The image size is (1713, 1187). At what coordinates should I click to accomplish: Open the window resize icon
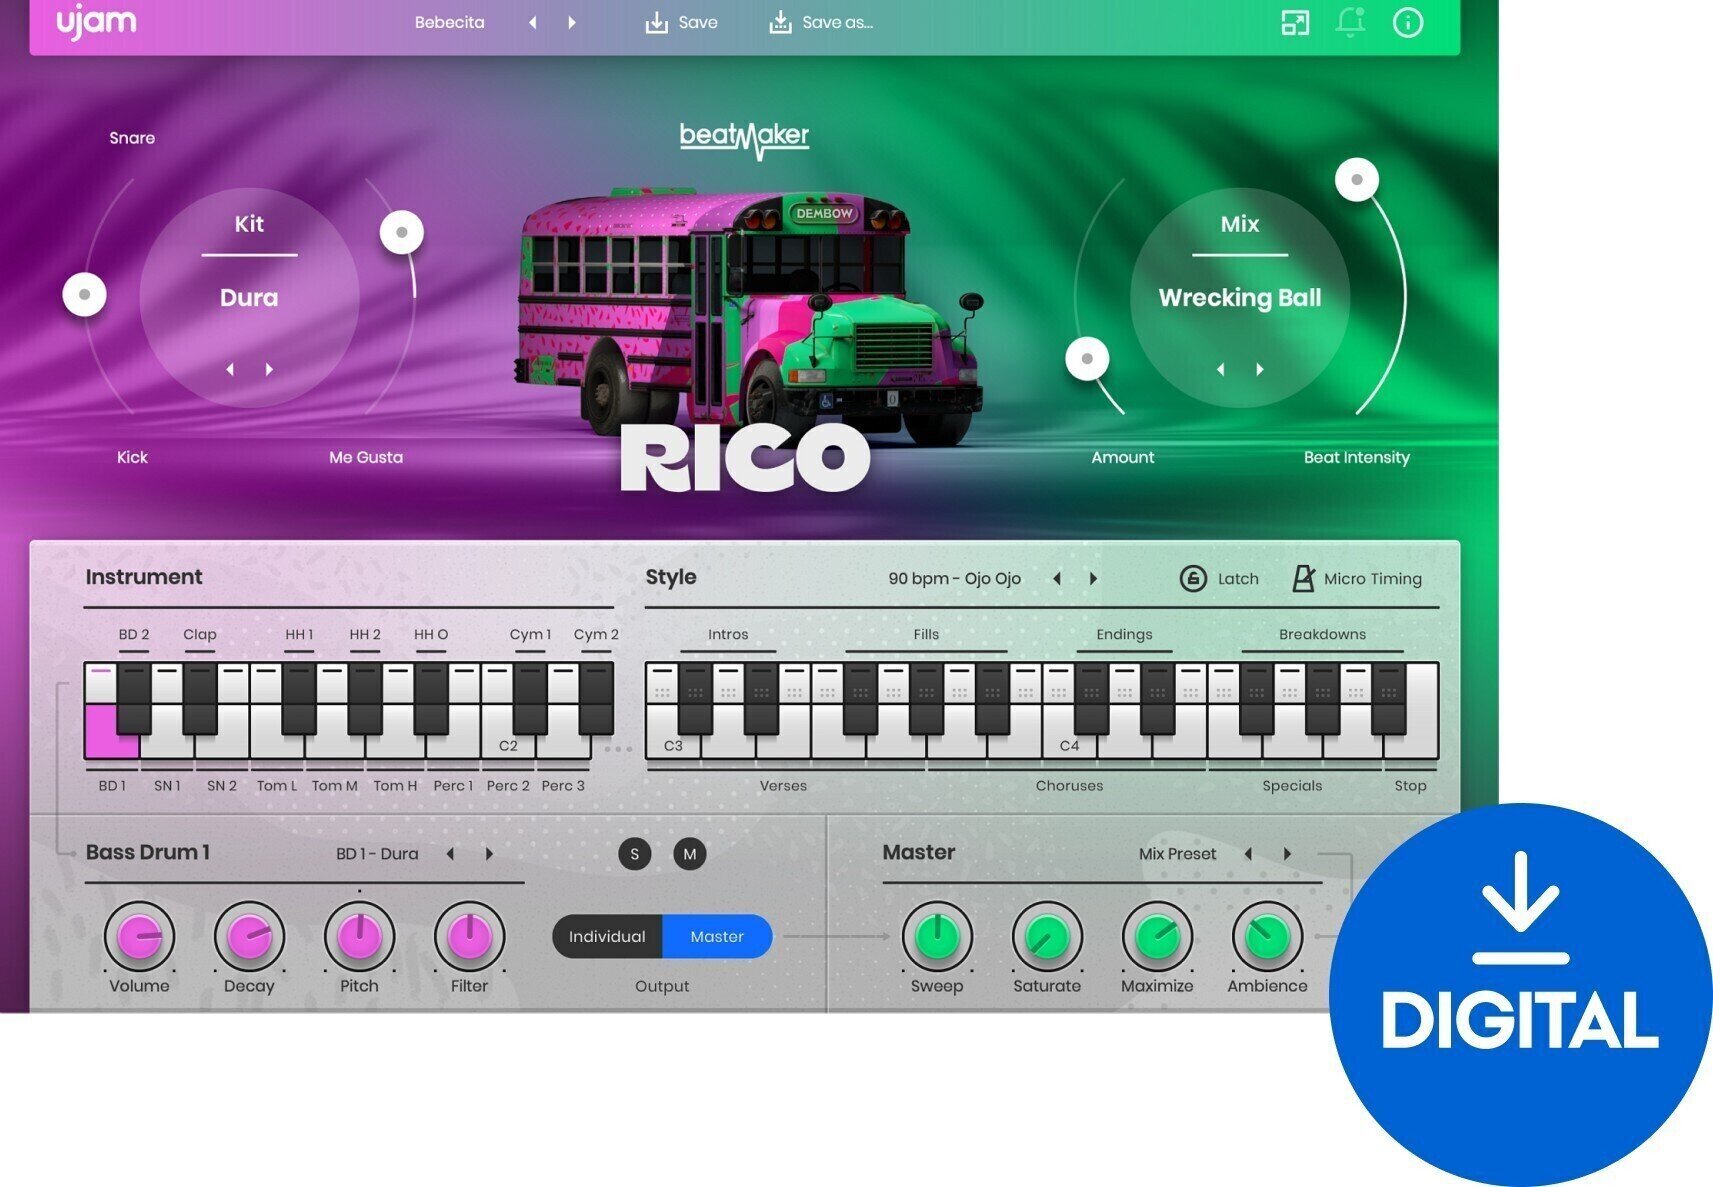[1295, 22]
